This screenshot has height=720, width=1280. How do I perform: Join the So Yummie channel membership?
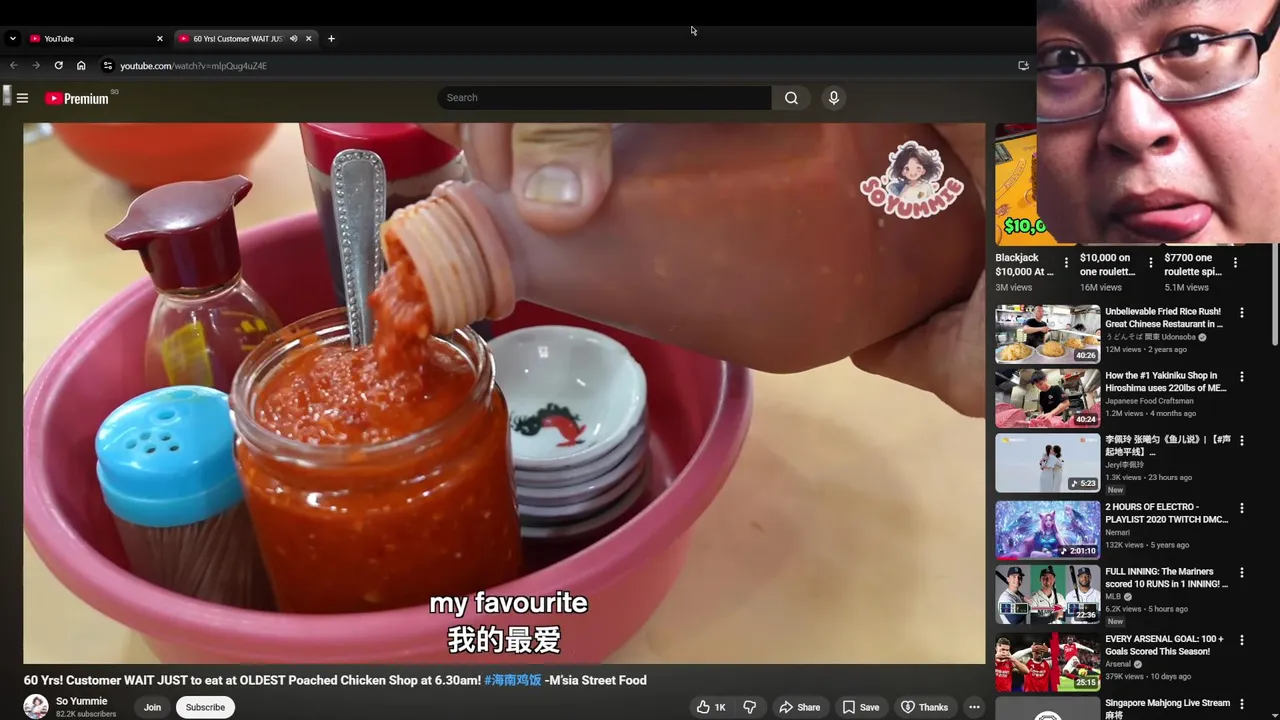point(152,707)
